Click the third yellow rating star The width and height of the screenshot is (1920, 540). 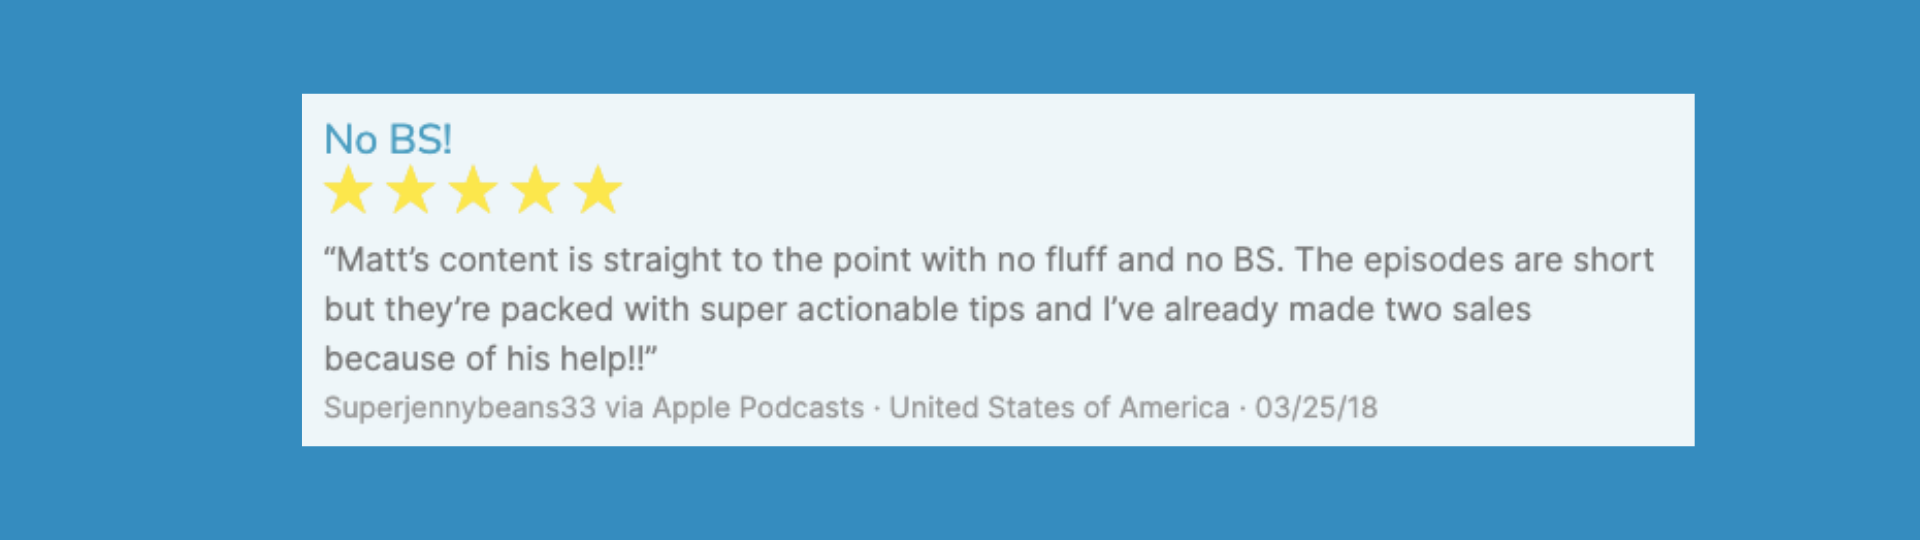click(x=473, y=190)
